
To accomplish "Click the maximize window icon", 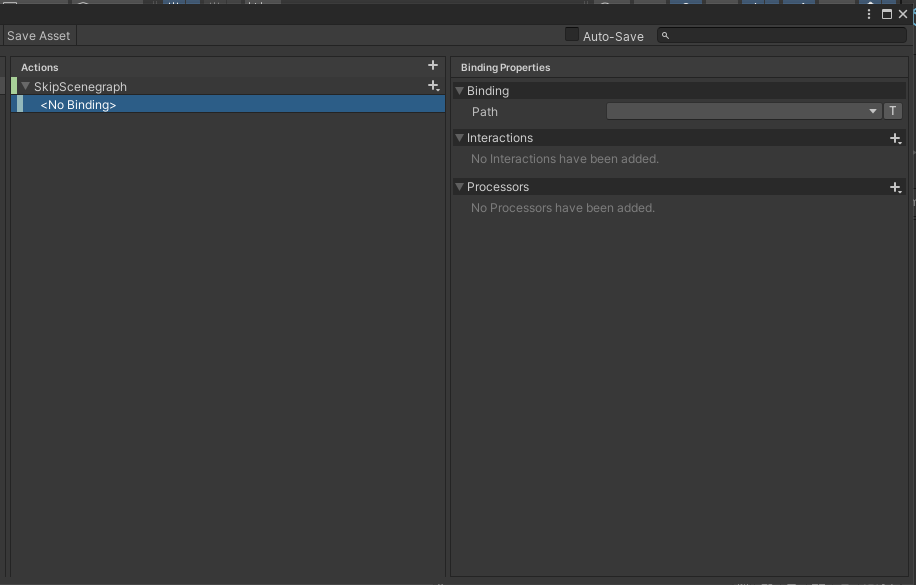I will pyautogui.click(x=886, y=14).
